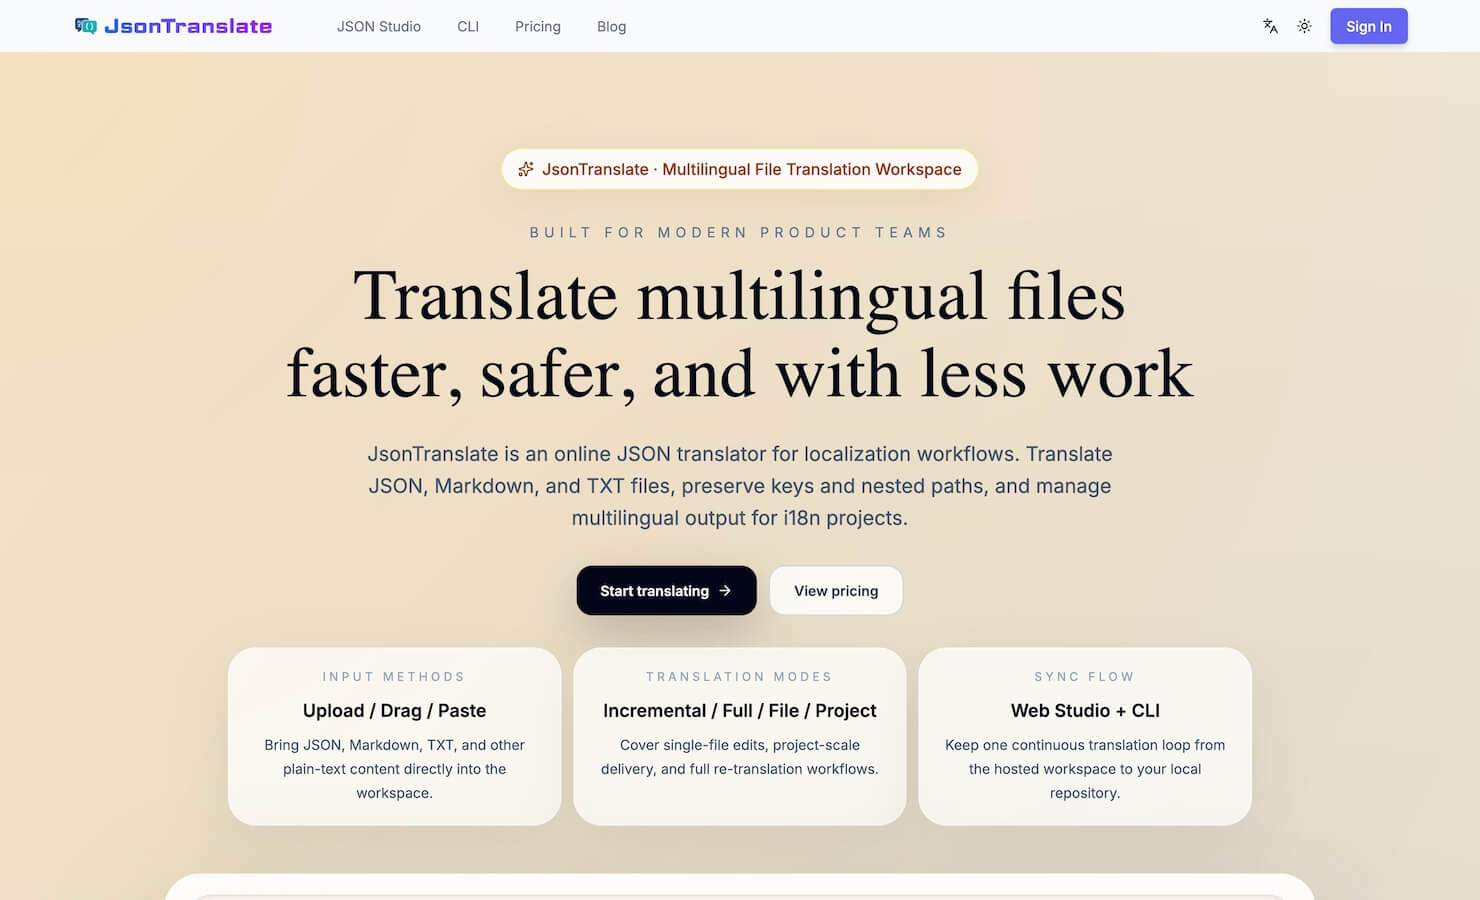Click 'Bring JSON, Markdown, TXT' description text
This screenshot has height=900, width=1480.
pyautogui.click(x=394, y=769)
